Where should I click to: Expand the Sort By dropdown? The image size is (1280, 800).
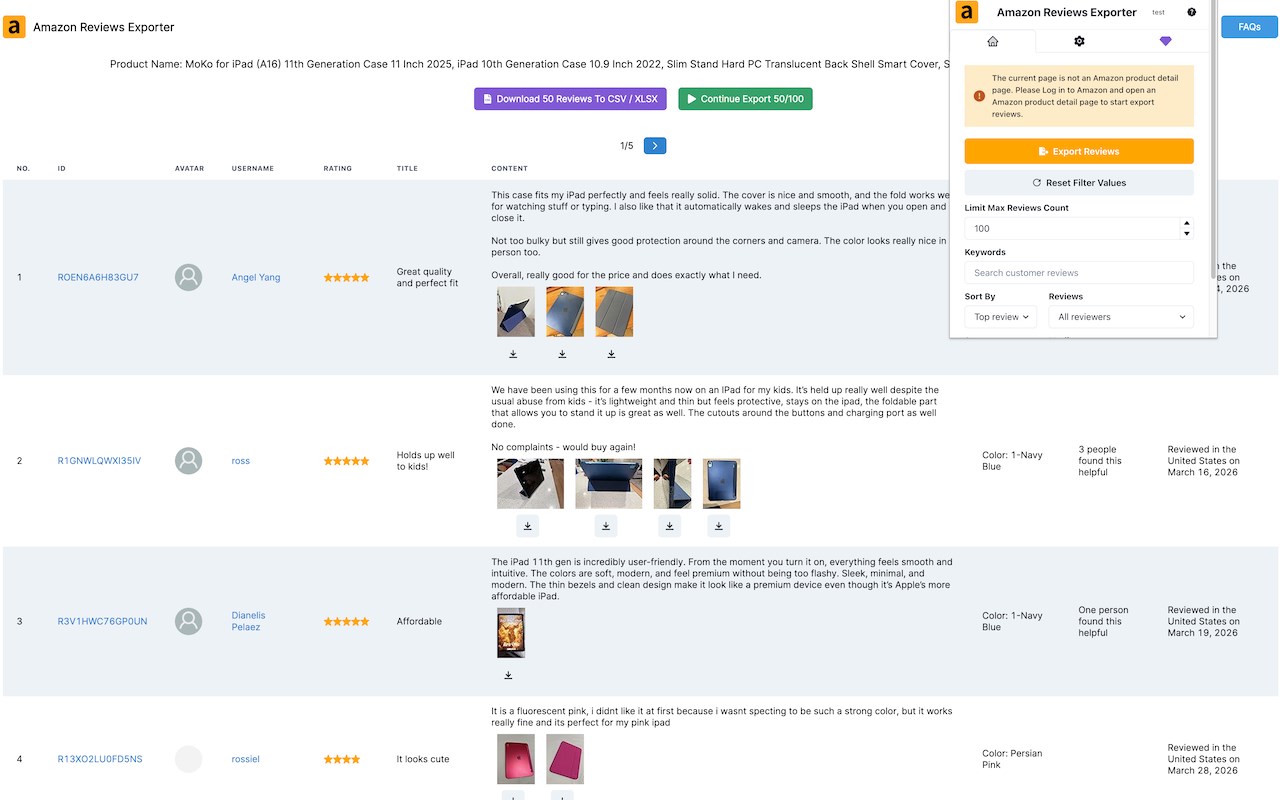point(1000,317)
